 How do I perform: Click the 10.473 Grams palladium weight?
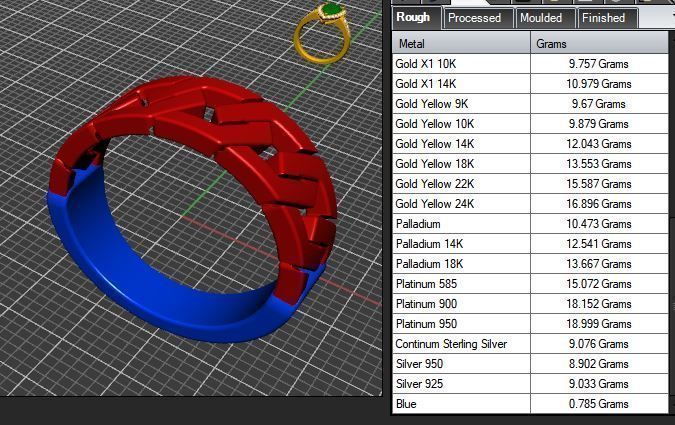[x=598, y=224]
